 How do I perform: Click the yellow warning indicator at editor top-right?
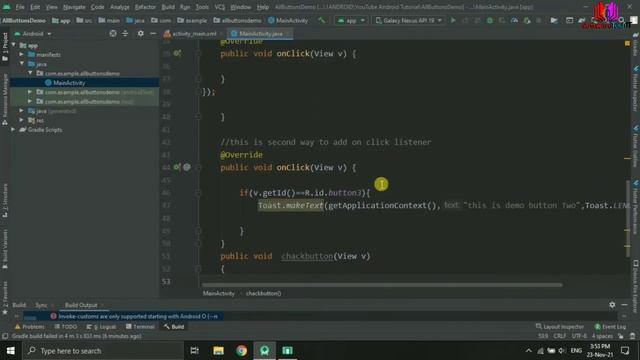click(x=627, y=43)
